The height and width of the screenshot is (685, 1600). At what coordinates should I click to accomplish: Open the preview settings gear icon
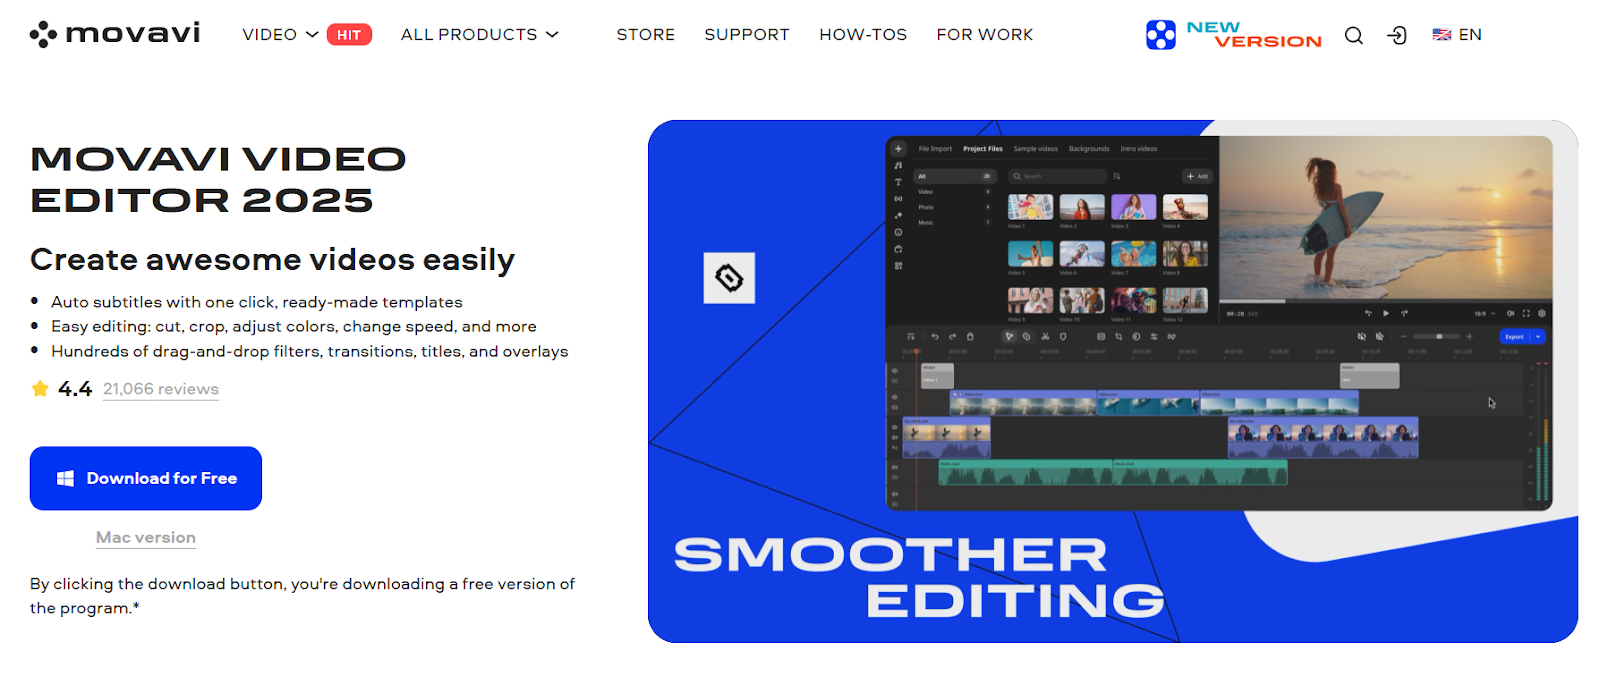pyautogui.click(x=1542, y=313)
